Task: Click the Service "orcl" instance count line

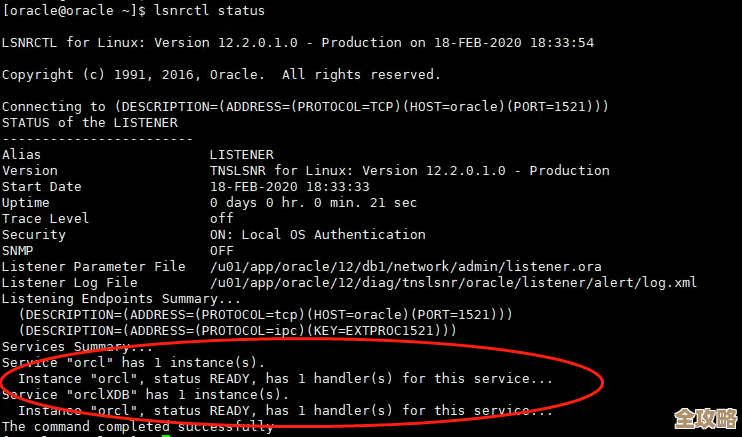Action: pyautogui.click(x=133, y=362)
